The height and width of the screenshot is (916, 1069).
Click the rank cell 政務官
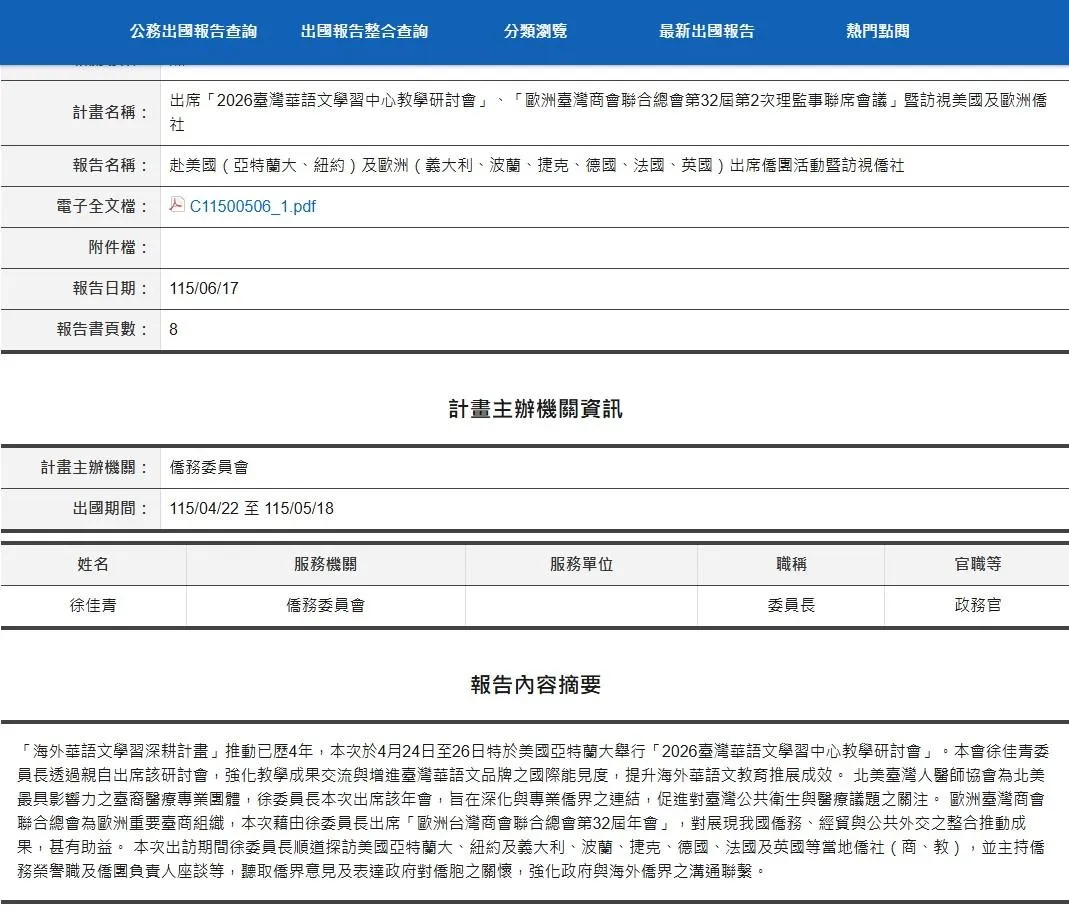(x=978, y=605)
